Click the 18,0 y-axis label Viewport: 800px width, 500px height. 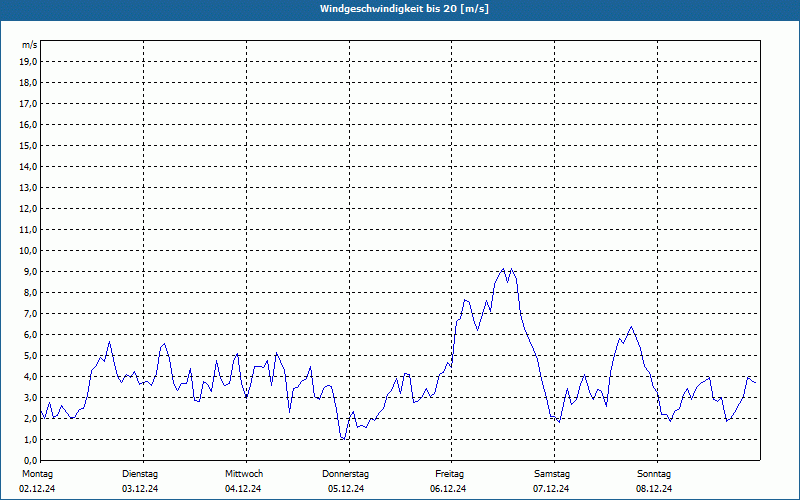coord(28,83)
